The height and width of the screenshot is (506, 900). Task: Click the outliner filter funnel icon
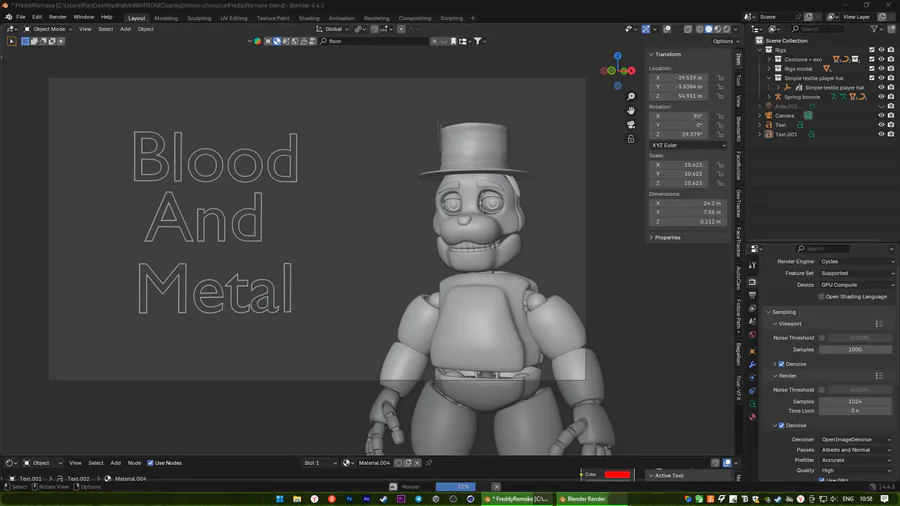click(874, 29)
